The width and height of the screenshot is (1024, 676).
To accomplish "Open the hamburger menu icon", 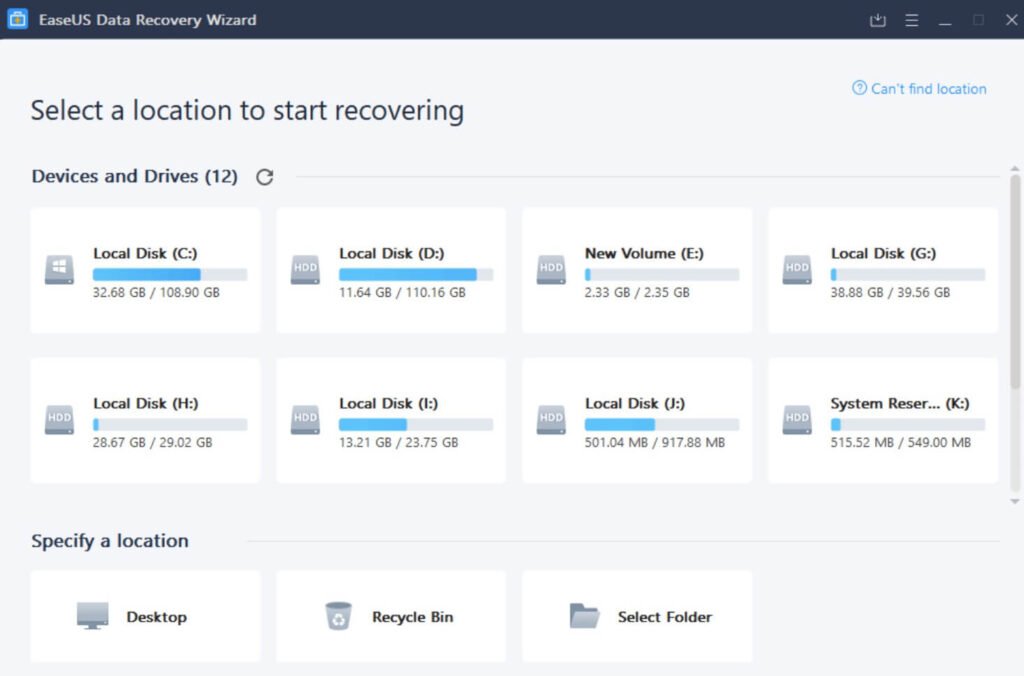I will [x=912, y=20].
